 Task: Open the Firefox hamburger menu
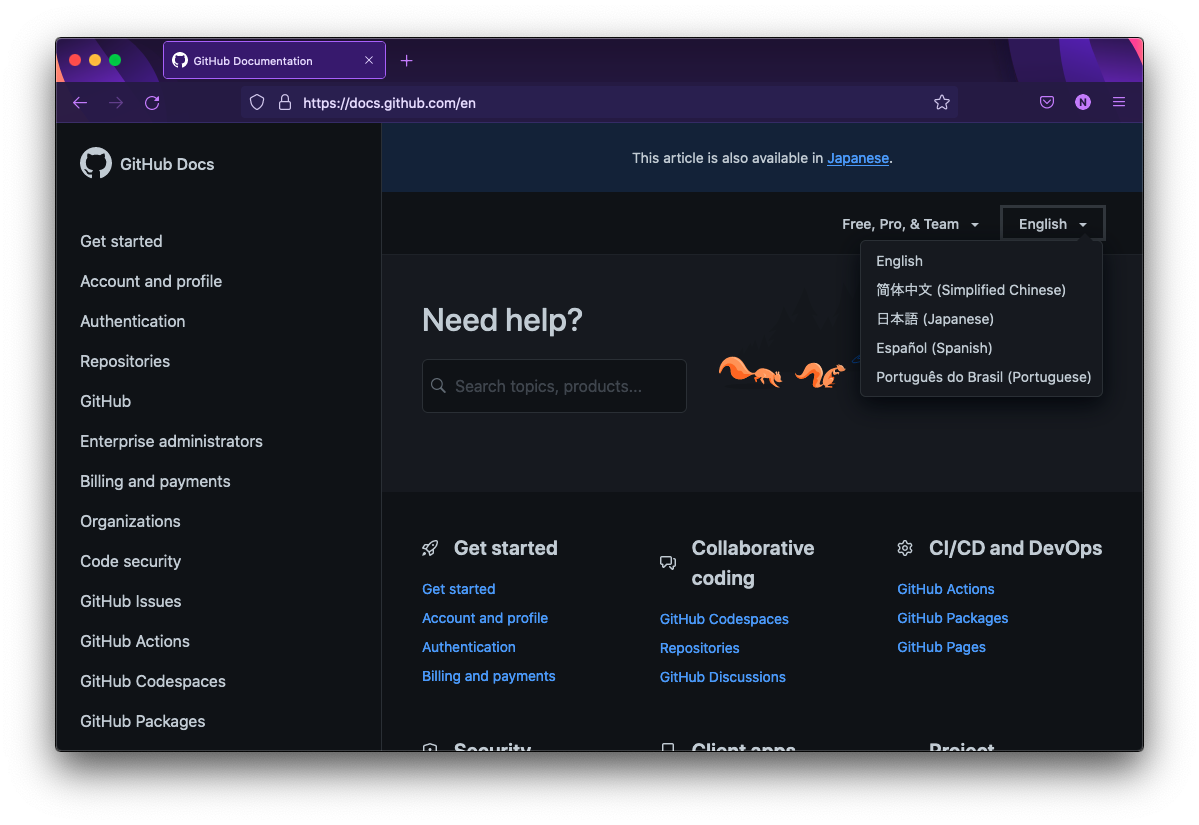[x=1119, y=102]
